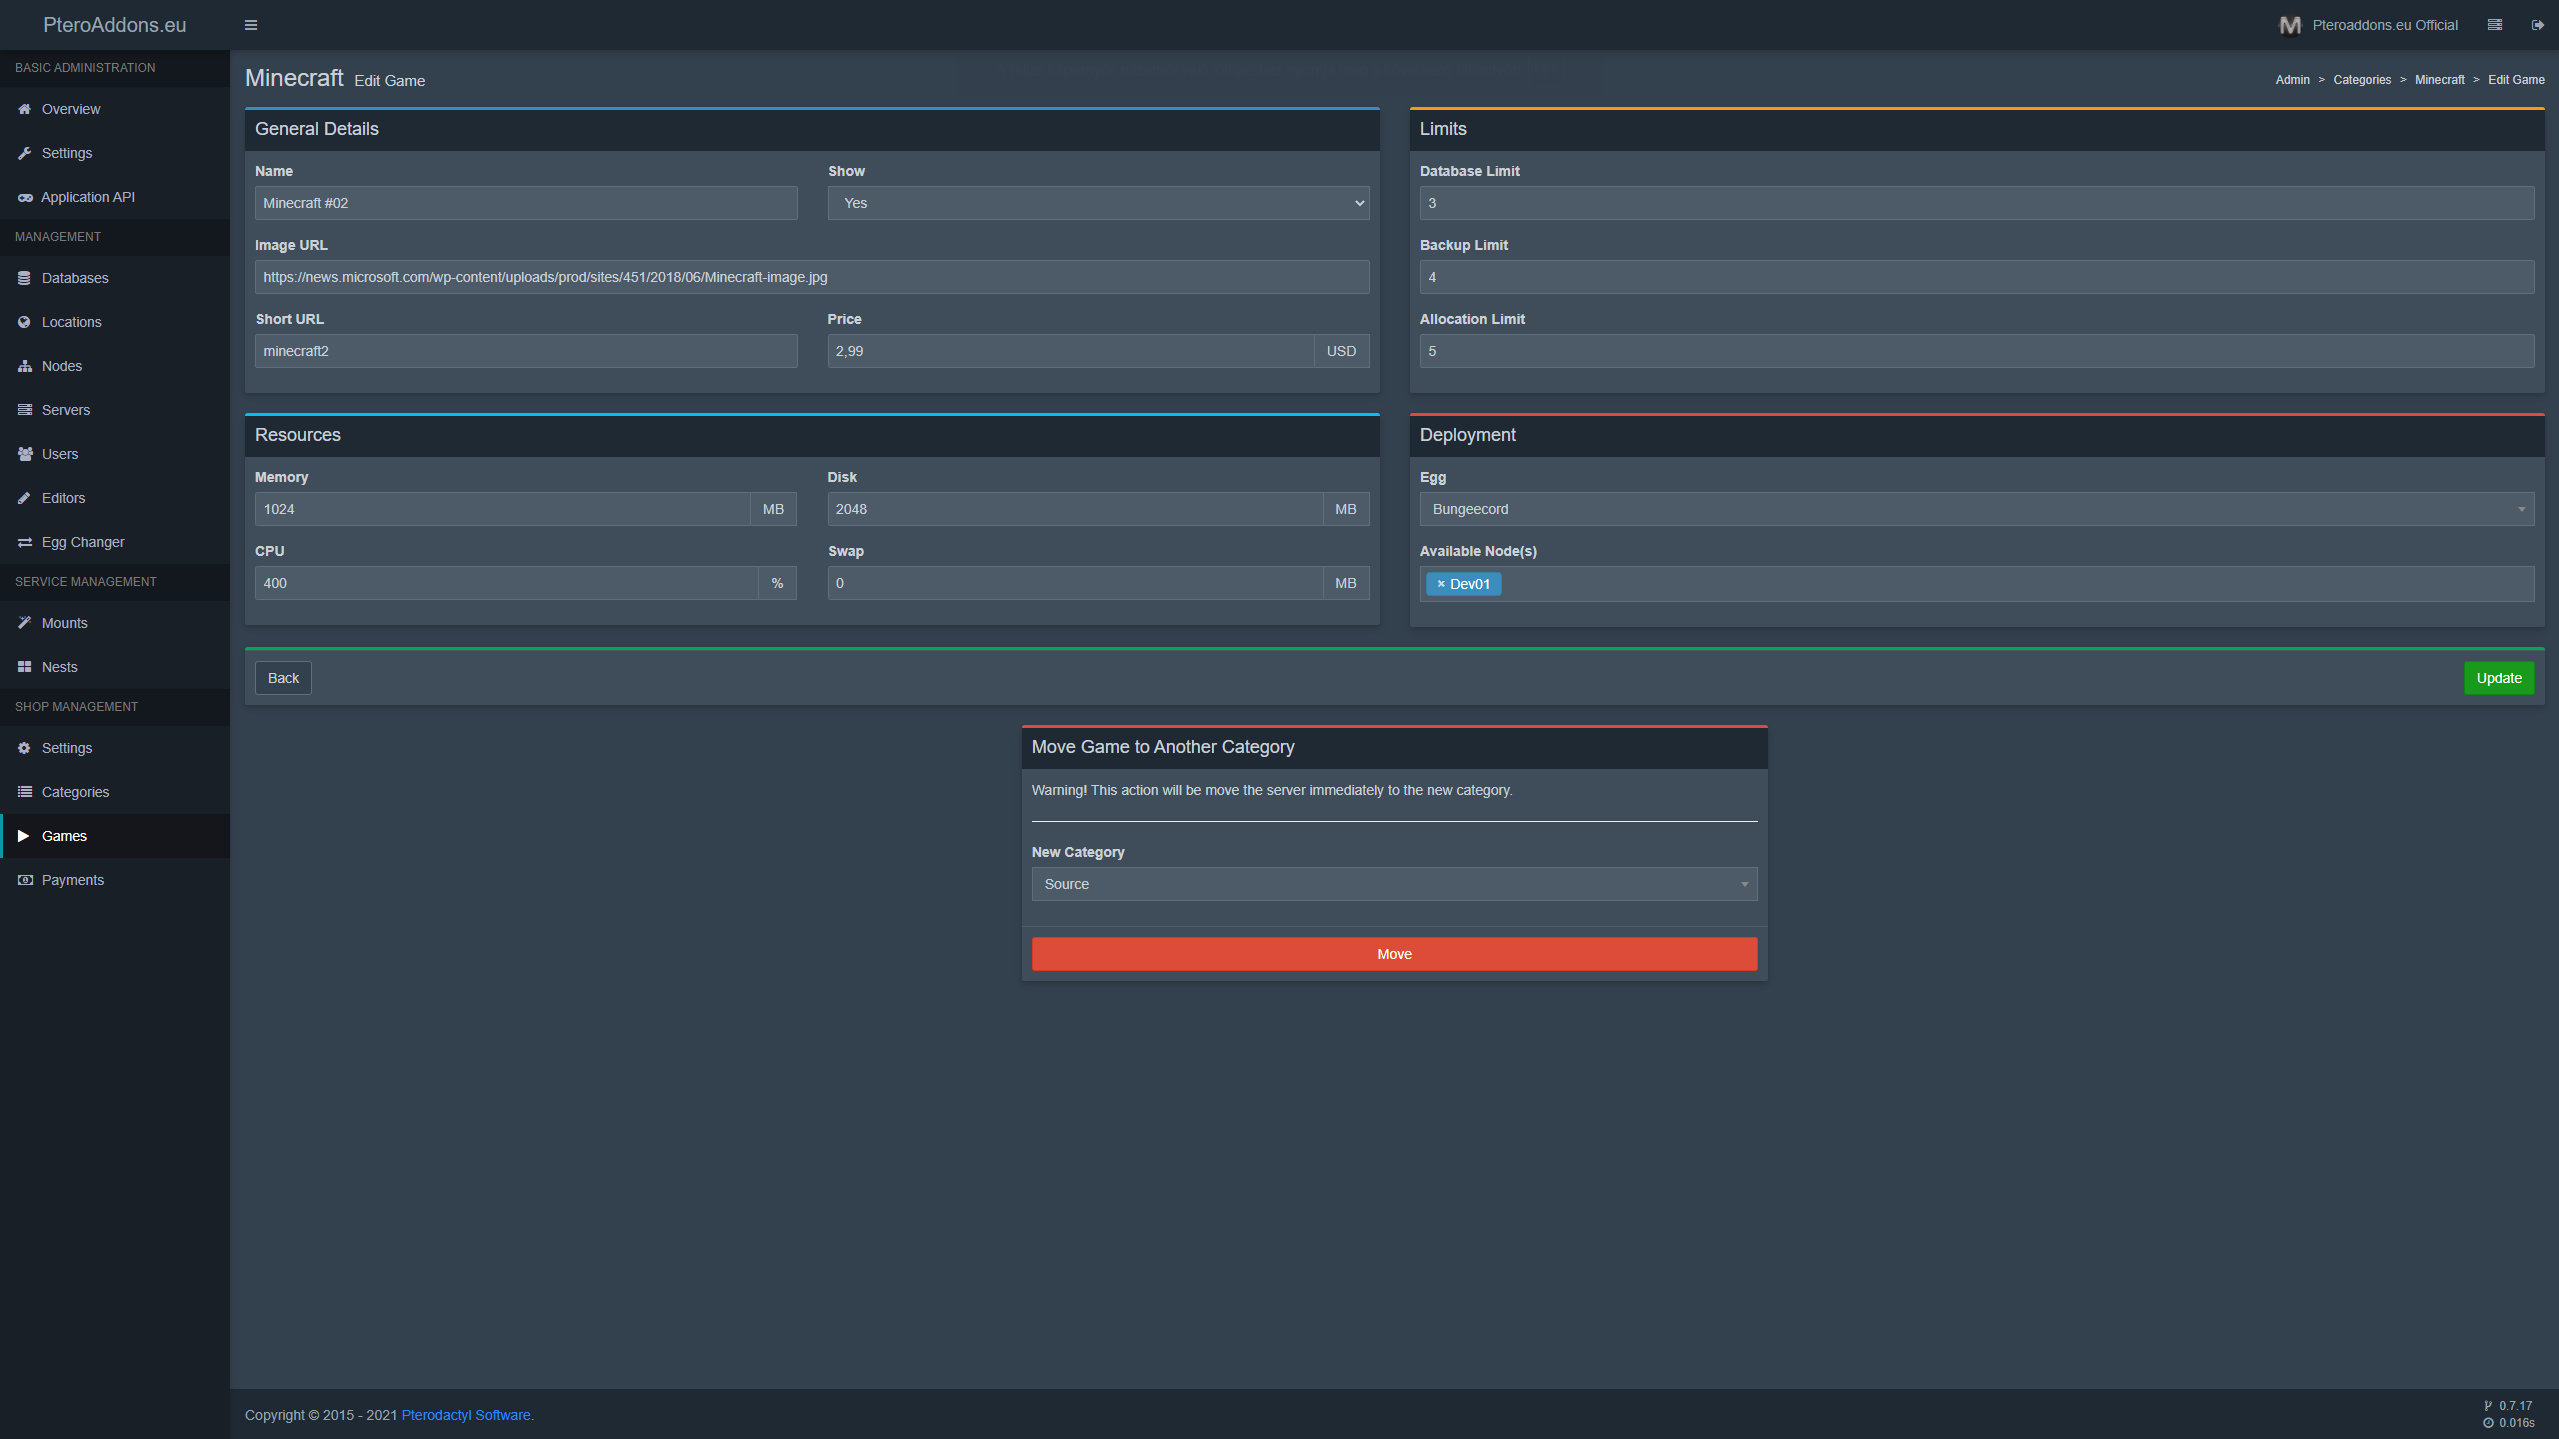Click the Overview home icon
Viewport: 2559px width, 1439px height.
(x=24, y=109)
